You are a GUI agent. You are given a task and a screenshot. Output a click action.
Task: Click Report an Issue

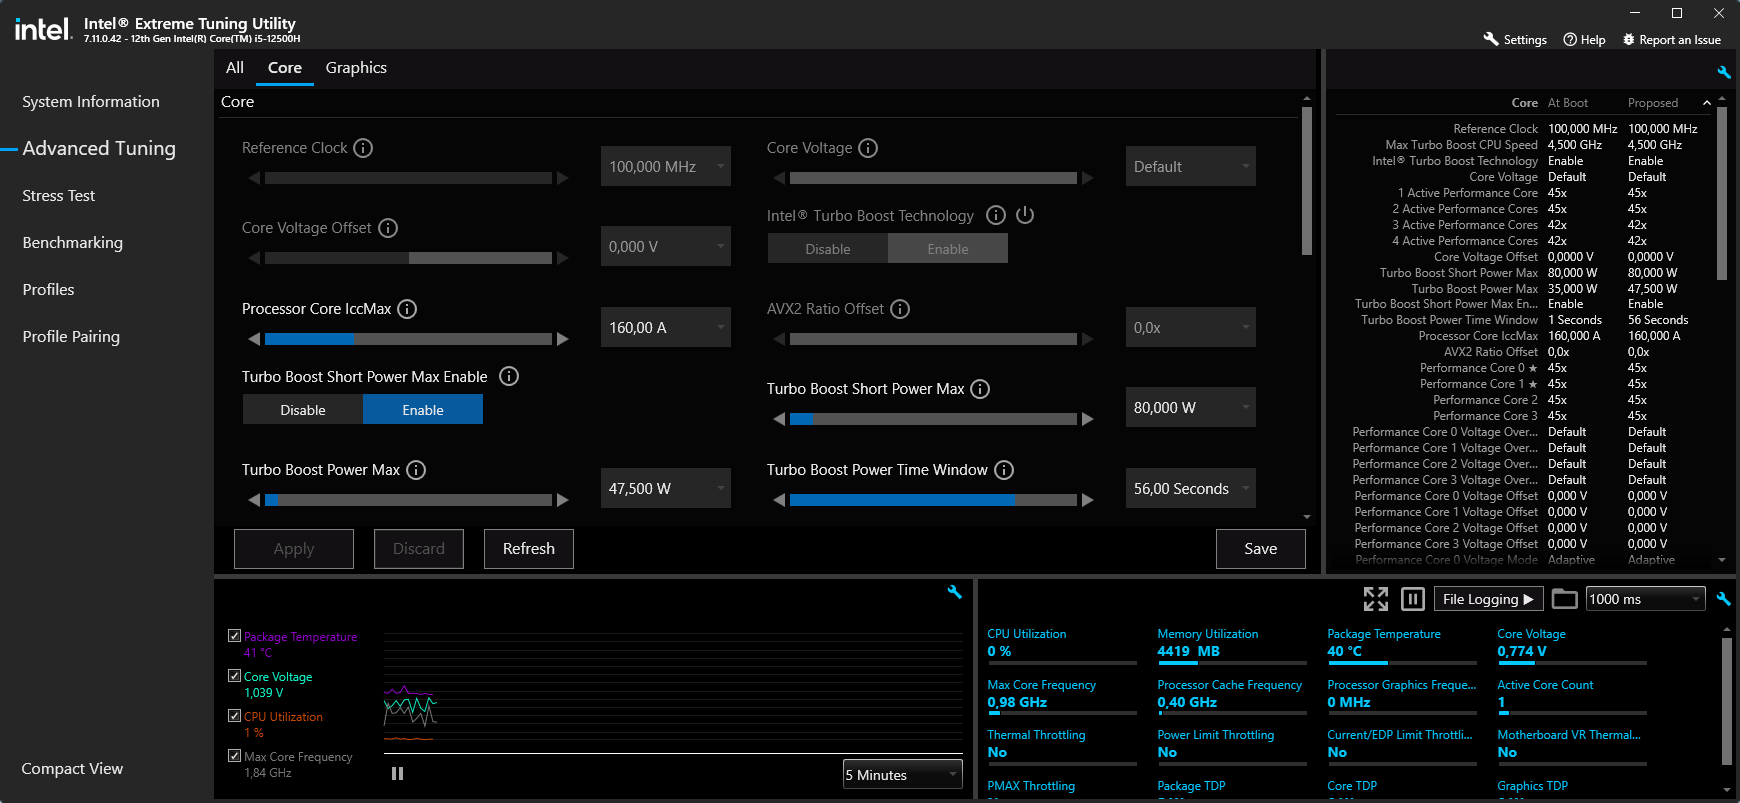pyautogui.click(x=1671, y=40)
